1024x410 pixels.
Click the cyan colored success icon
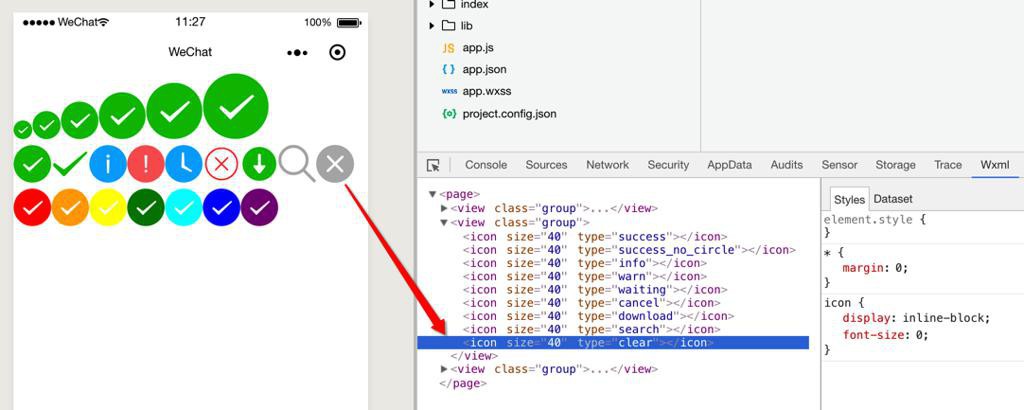point(184,208)
